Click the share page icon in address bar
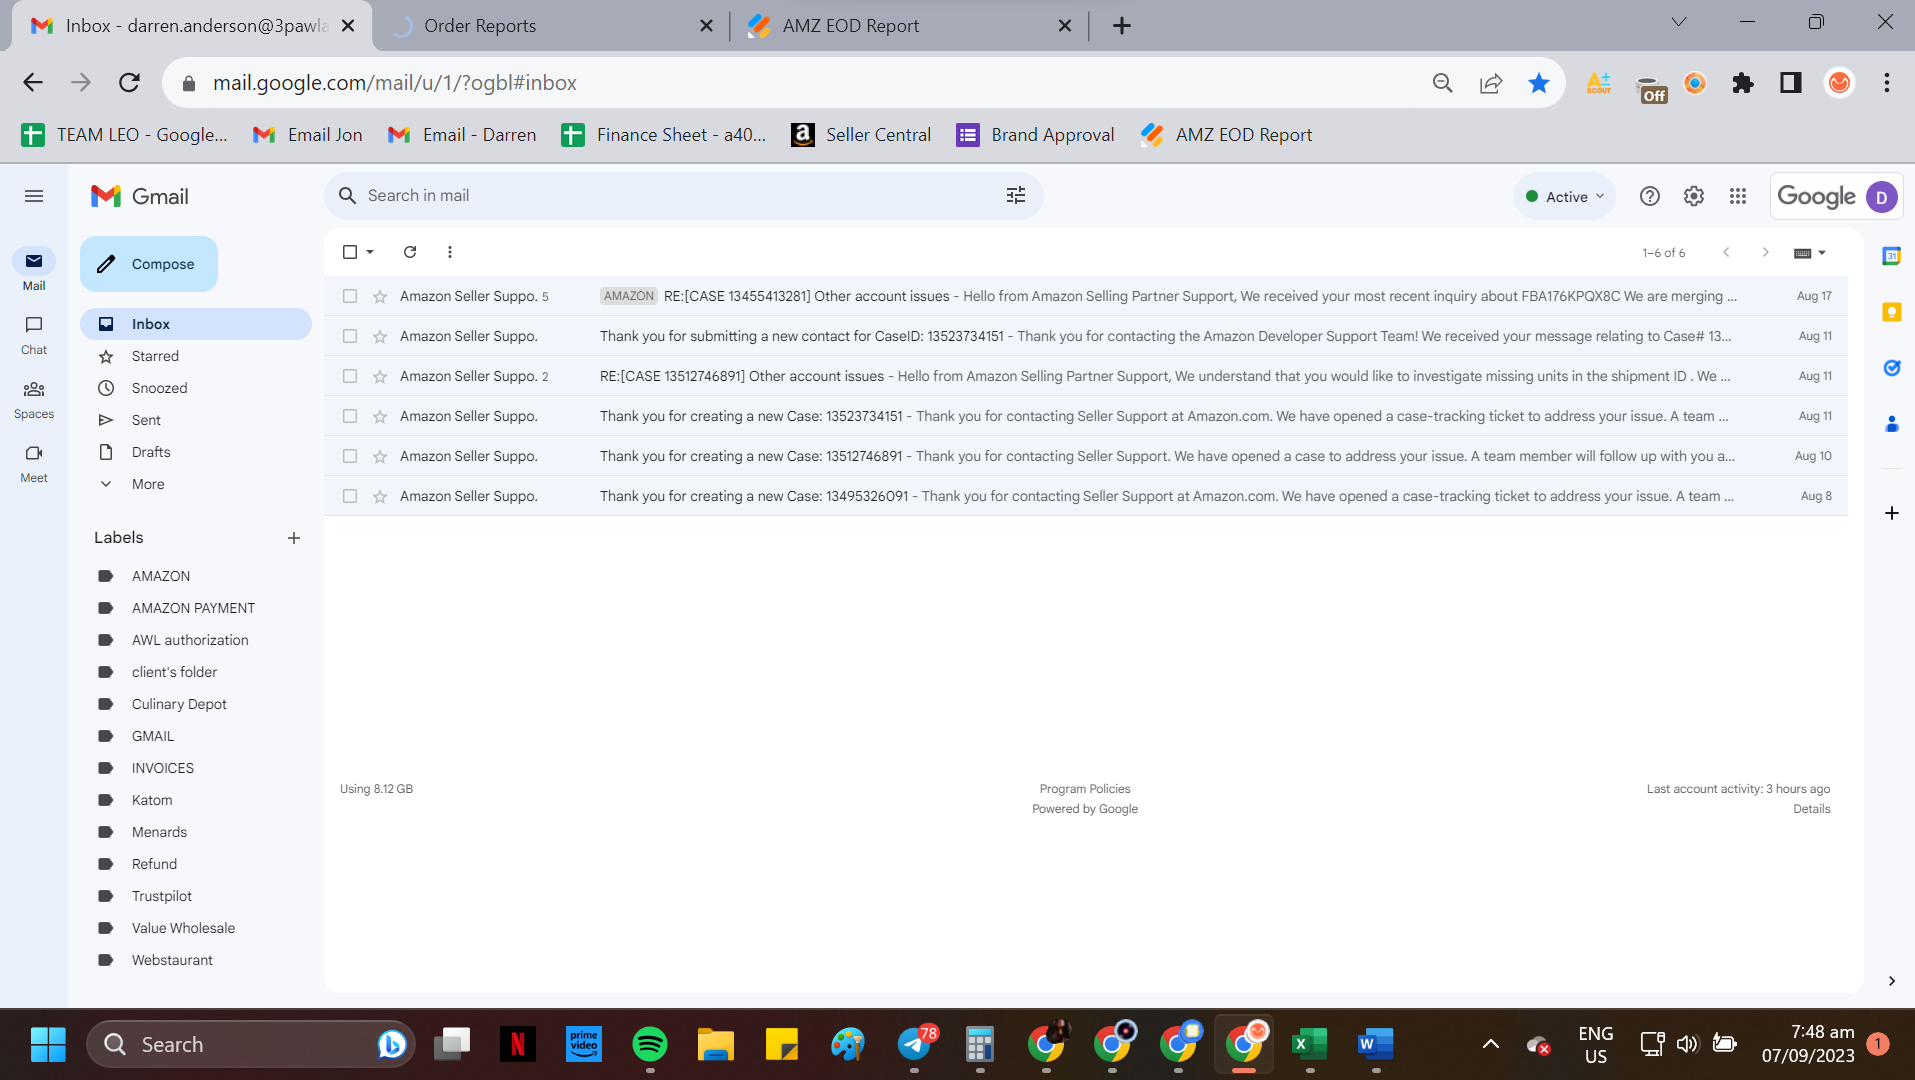 (1491, 83)
